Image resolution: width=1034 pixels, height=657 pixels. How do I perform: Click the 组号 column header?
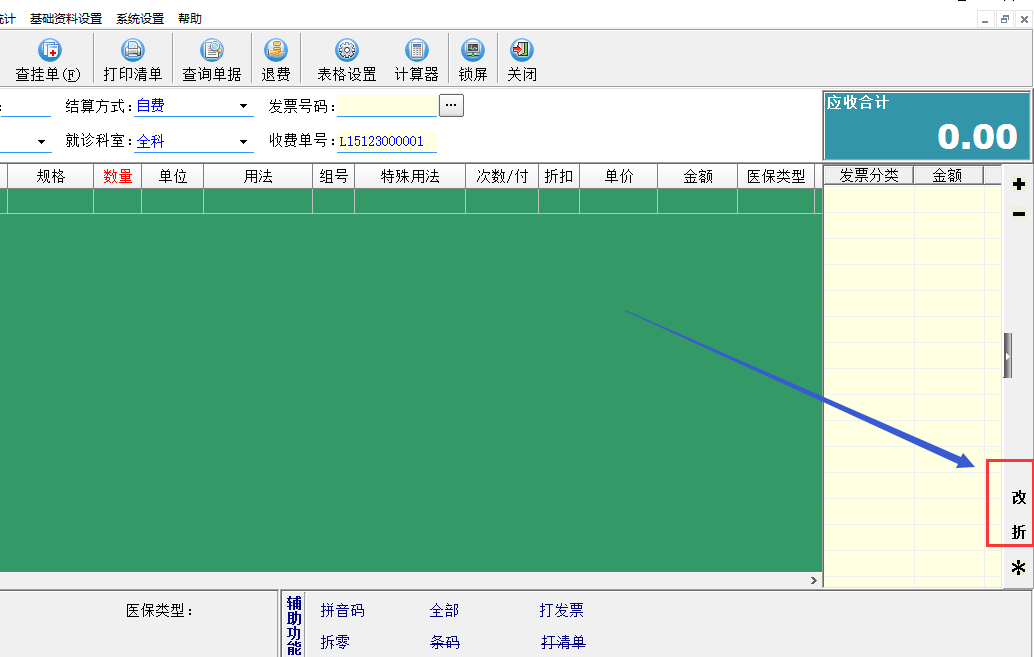tap(334, 176)
